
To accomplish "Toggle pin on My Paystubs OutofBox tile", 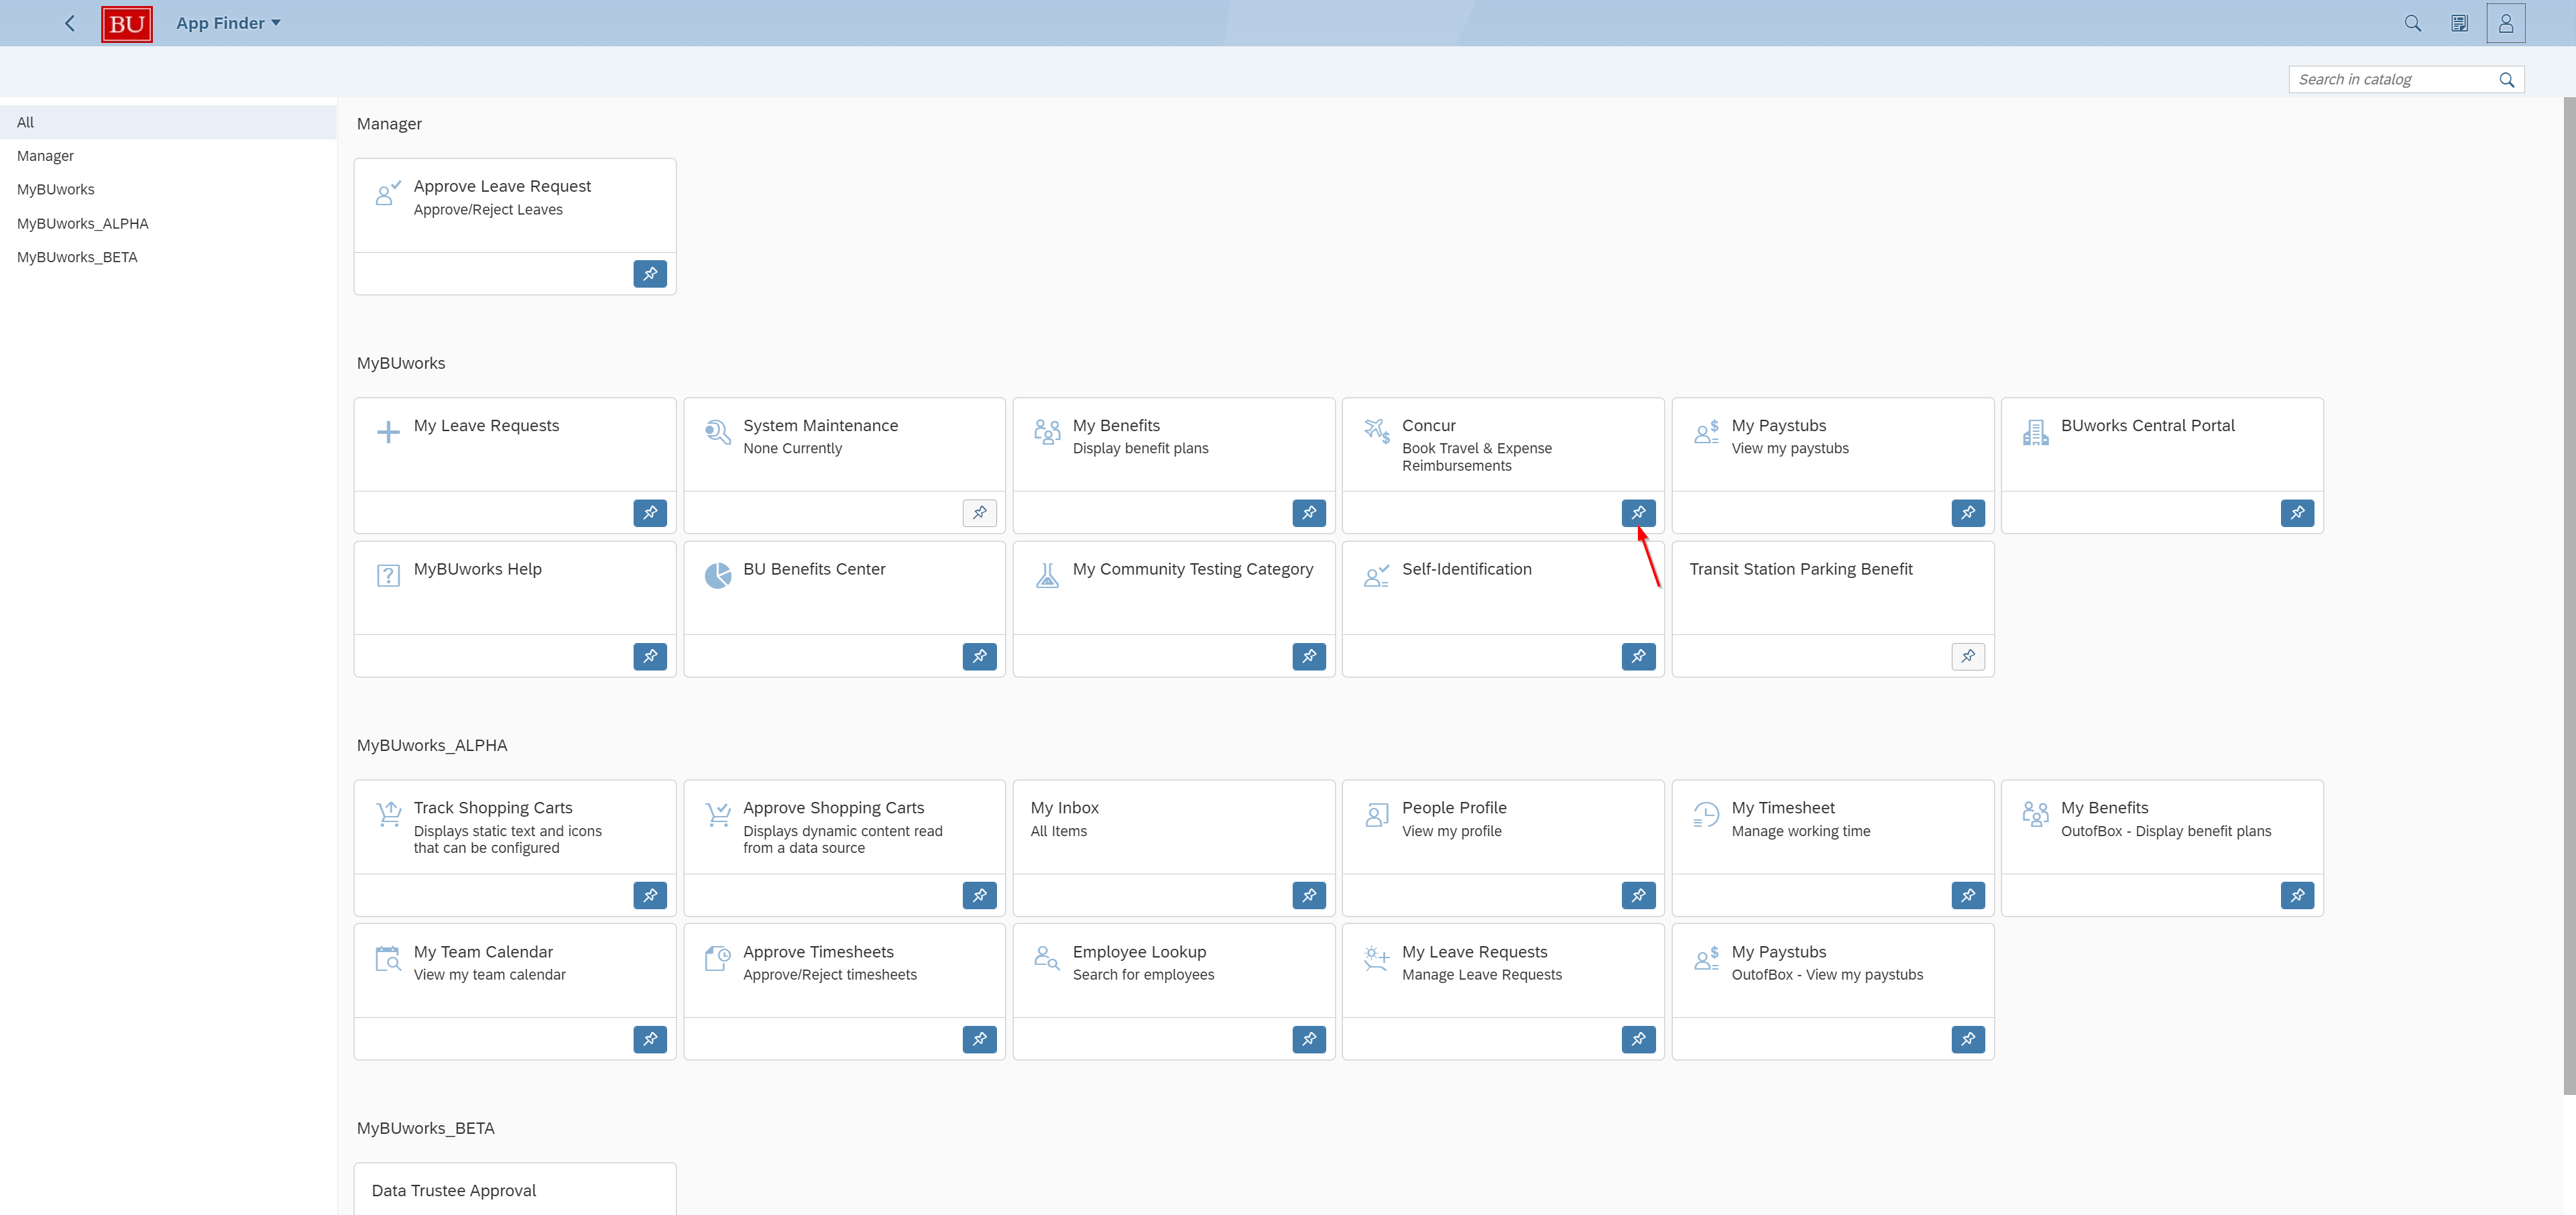I will 1968,1040.
